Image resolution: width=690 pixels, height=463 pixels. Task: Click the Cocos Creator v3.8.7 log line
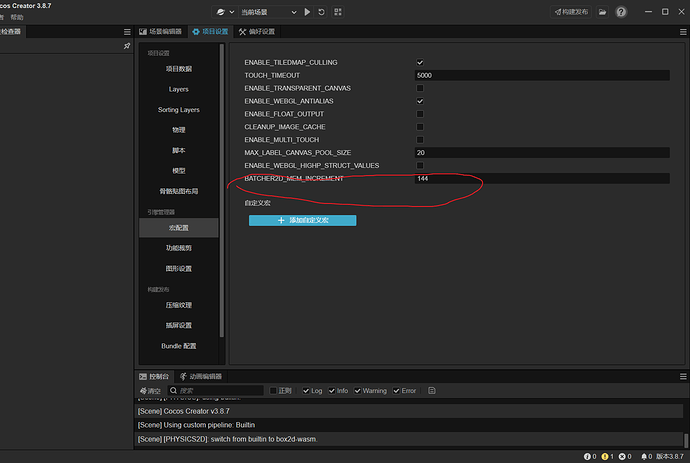click(409, 411)
